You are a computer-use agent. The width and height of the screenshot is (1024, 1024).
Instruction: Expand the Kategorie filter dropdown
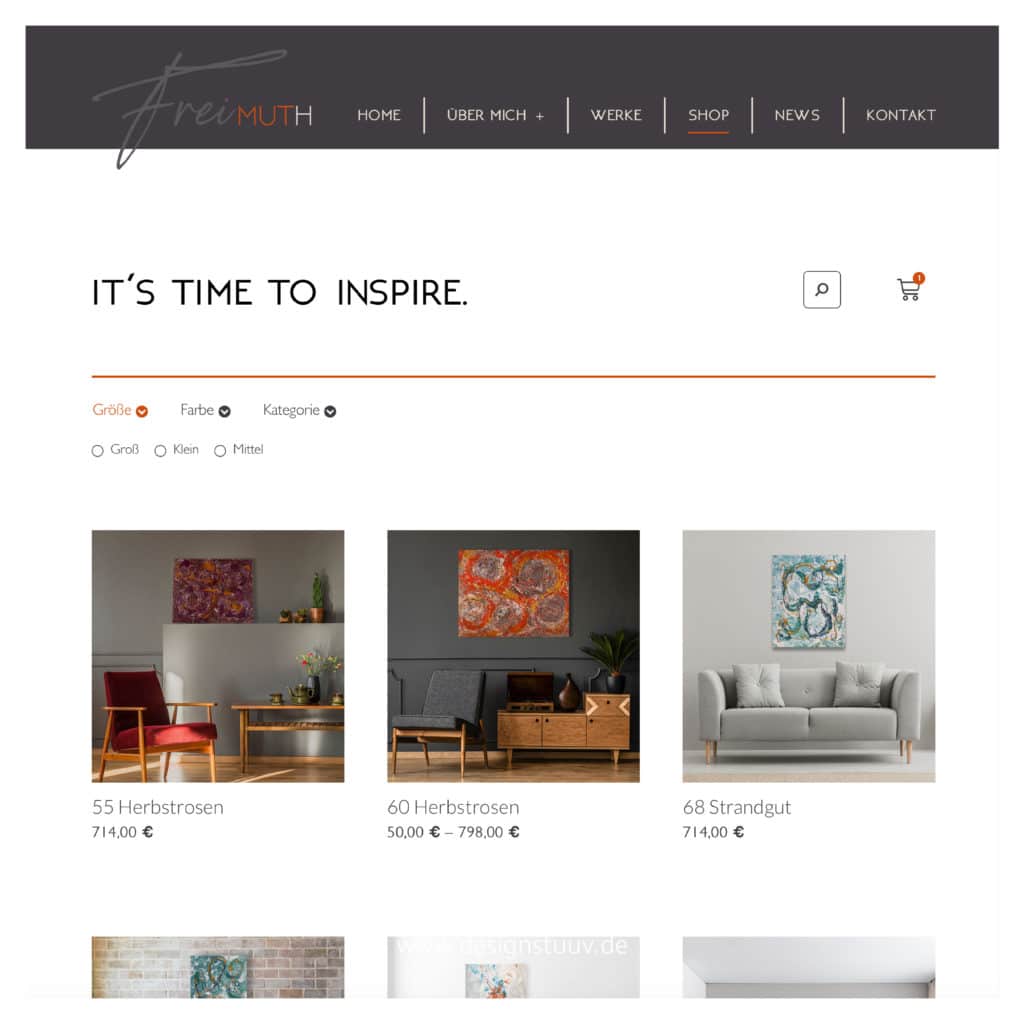(299, 410)
